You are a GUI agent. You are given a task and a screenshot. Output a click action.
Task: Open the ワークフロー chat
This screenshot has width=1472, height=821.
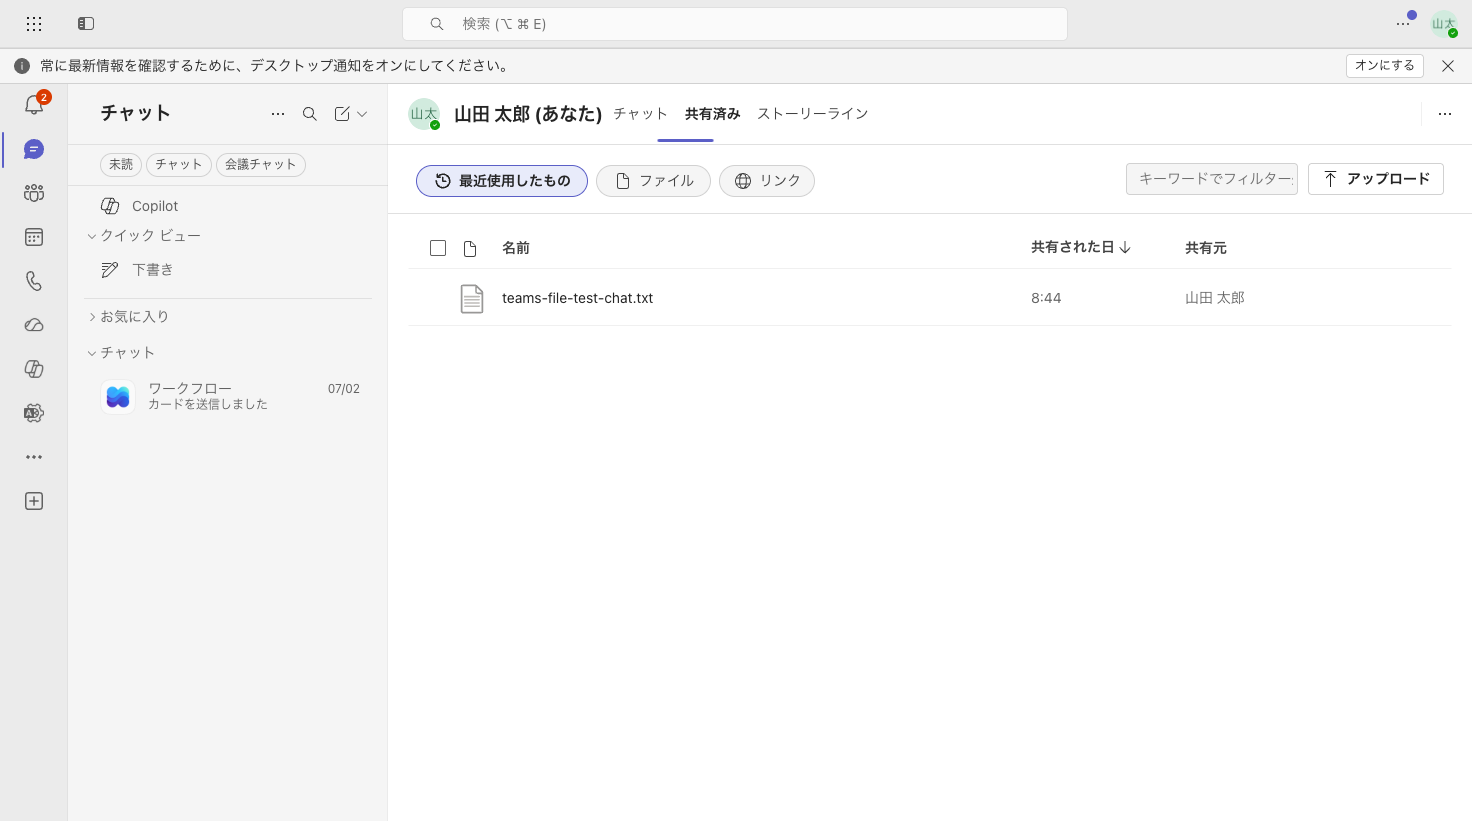[228, 396]
